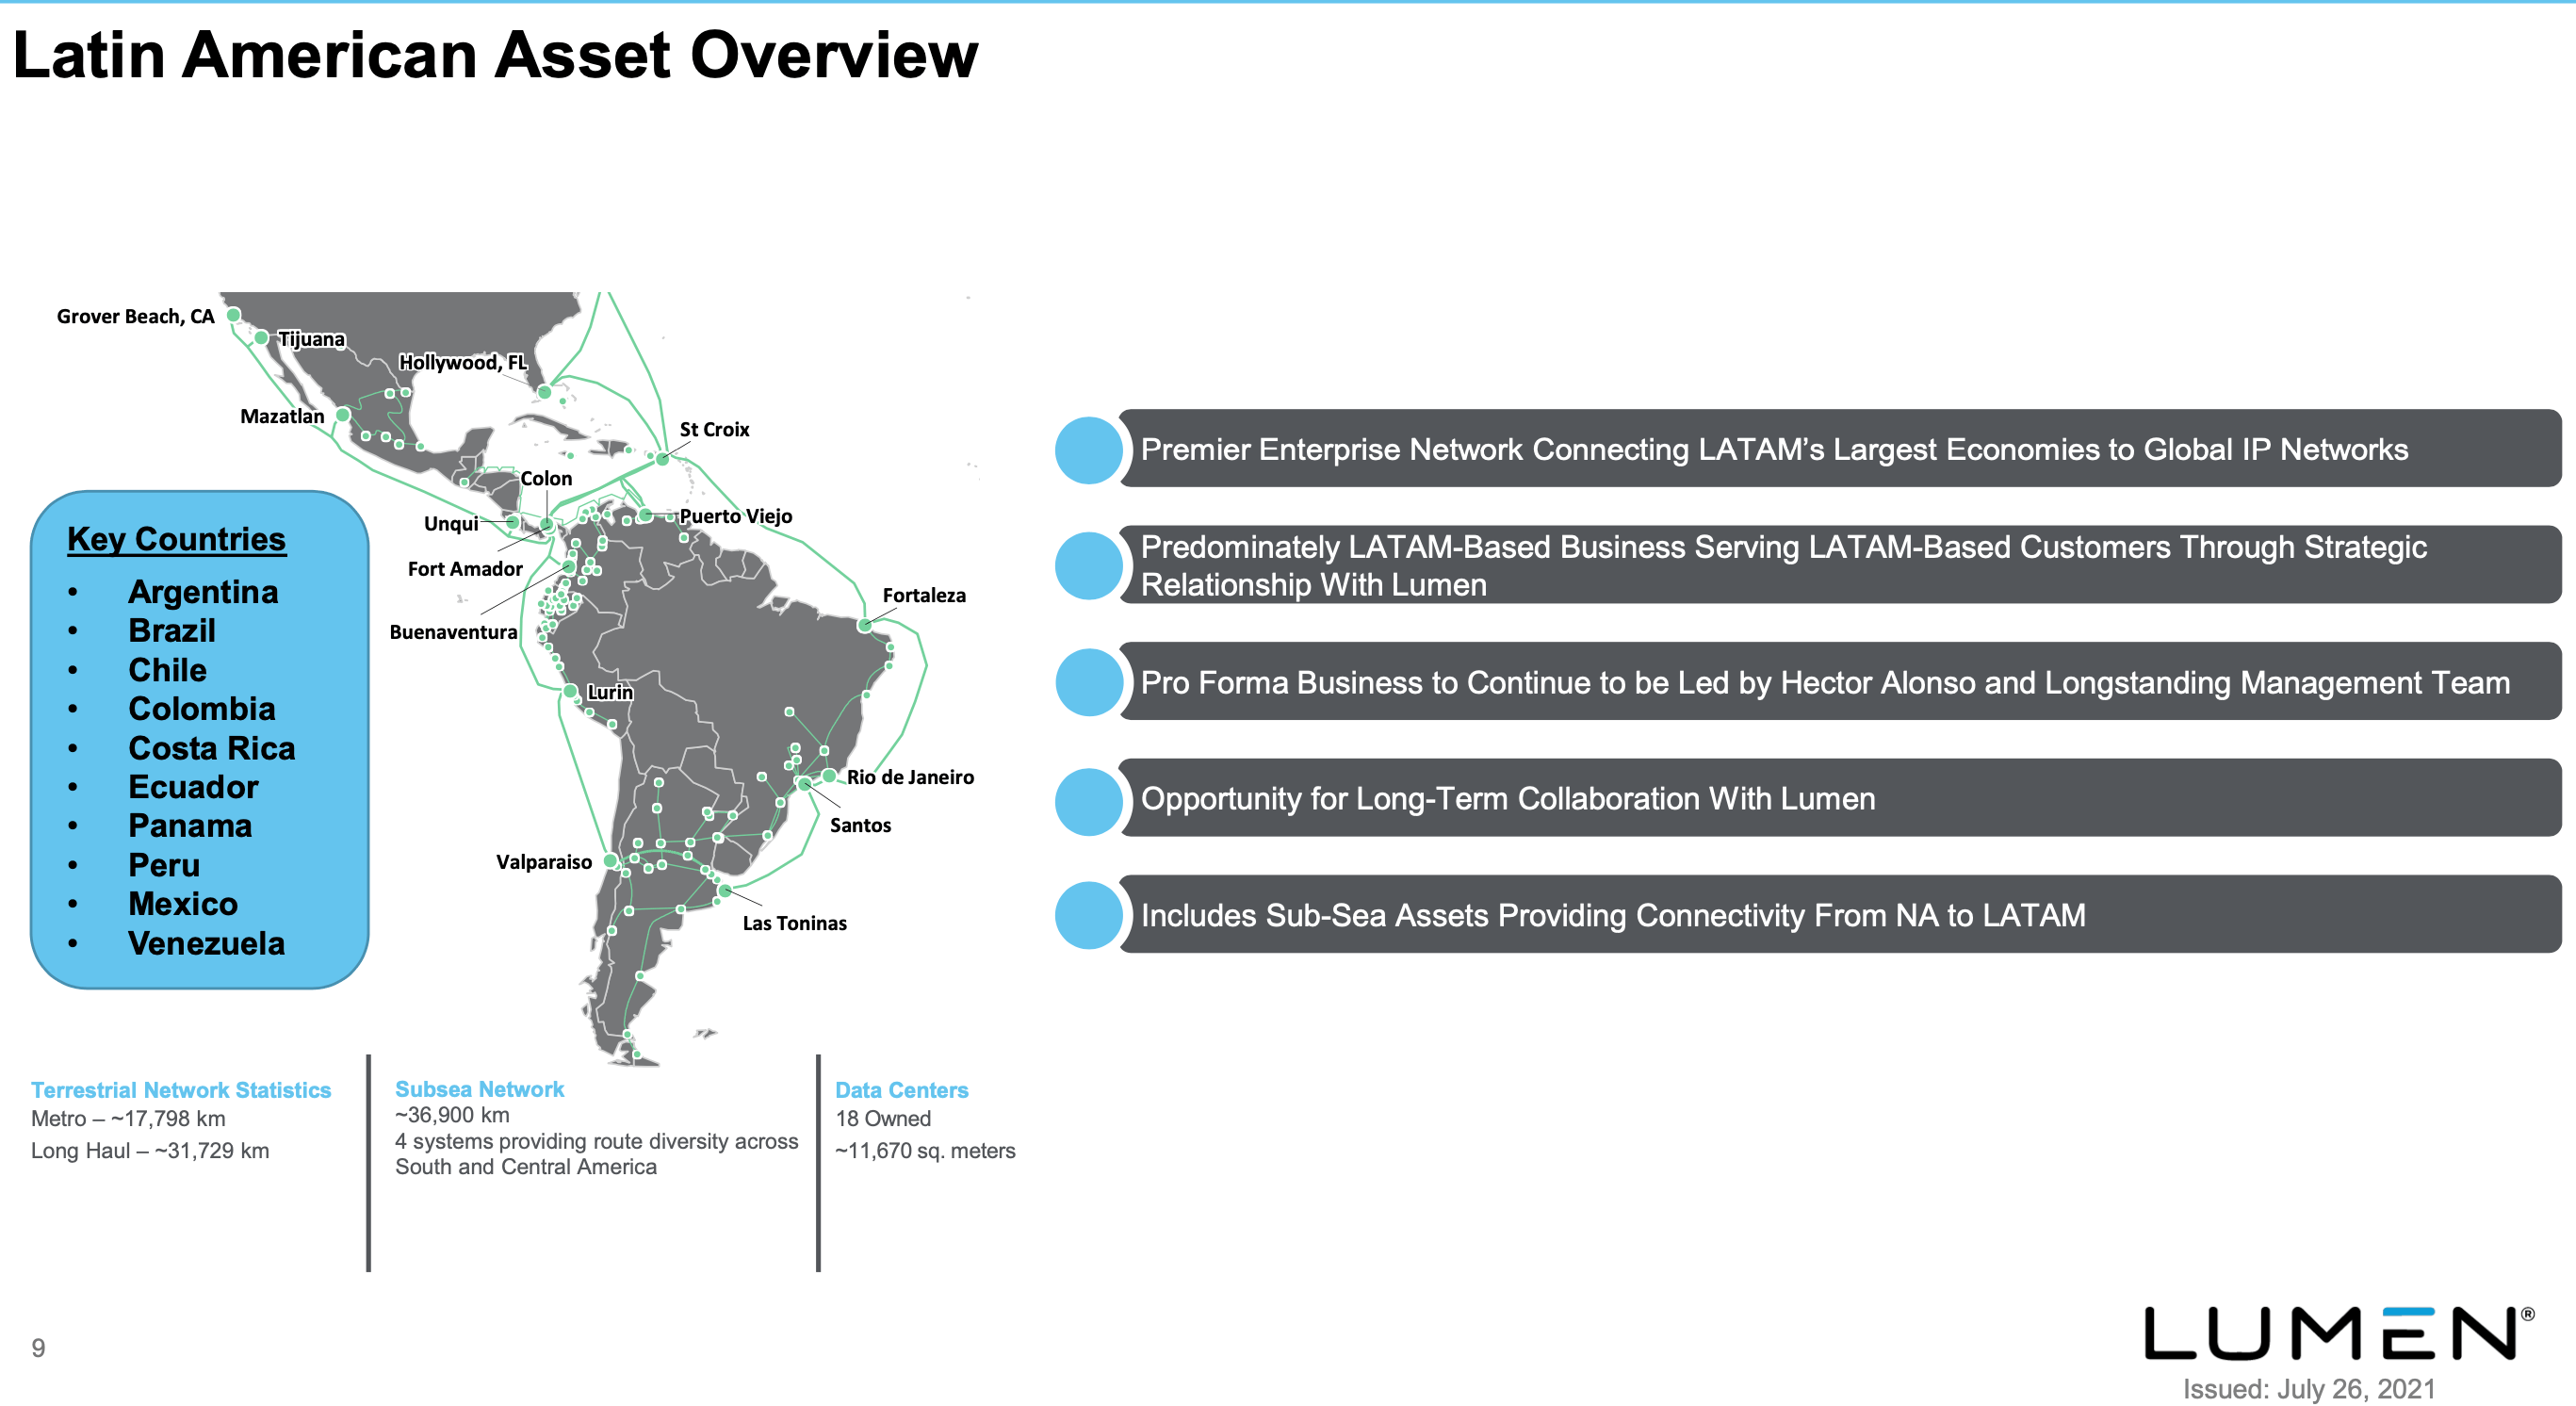Select the ~36,900 km subsea value
Screen dimensions: 2576x1406
tap(452, 1115)
